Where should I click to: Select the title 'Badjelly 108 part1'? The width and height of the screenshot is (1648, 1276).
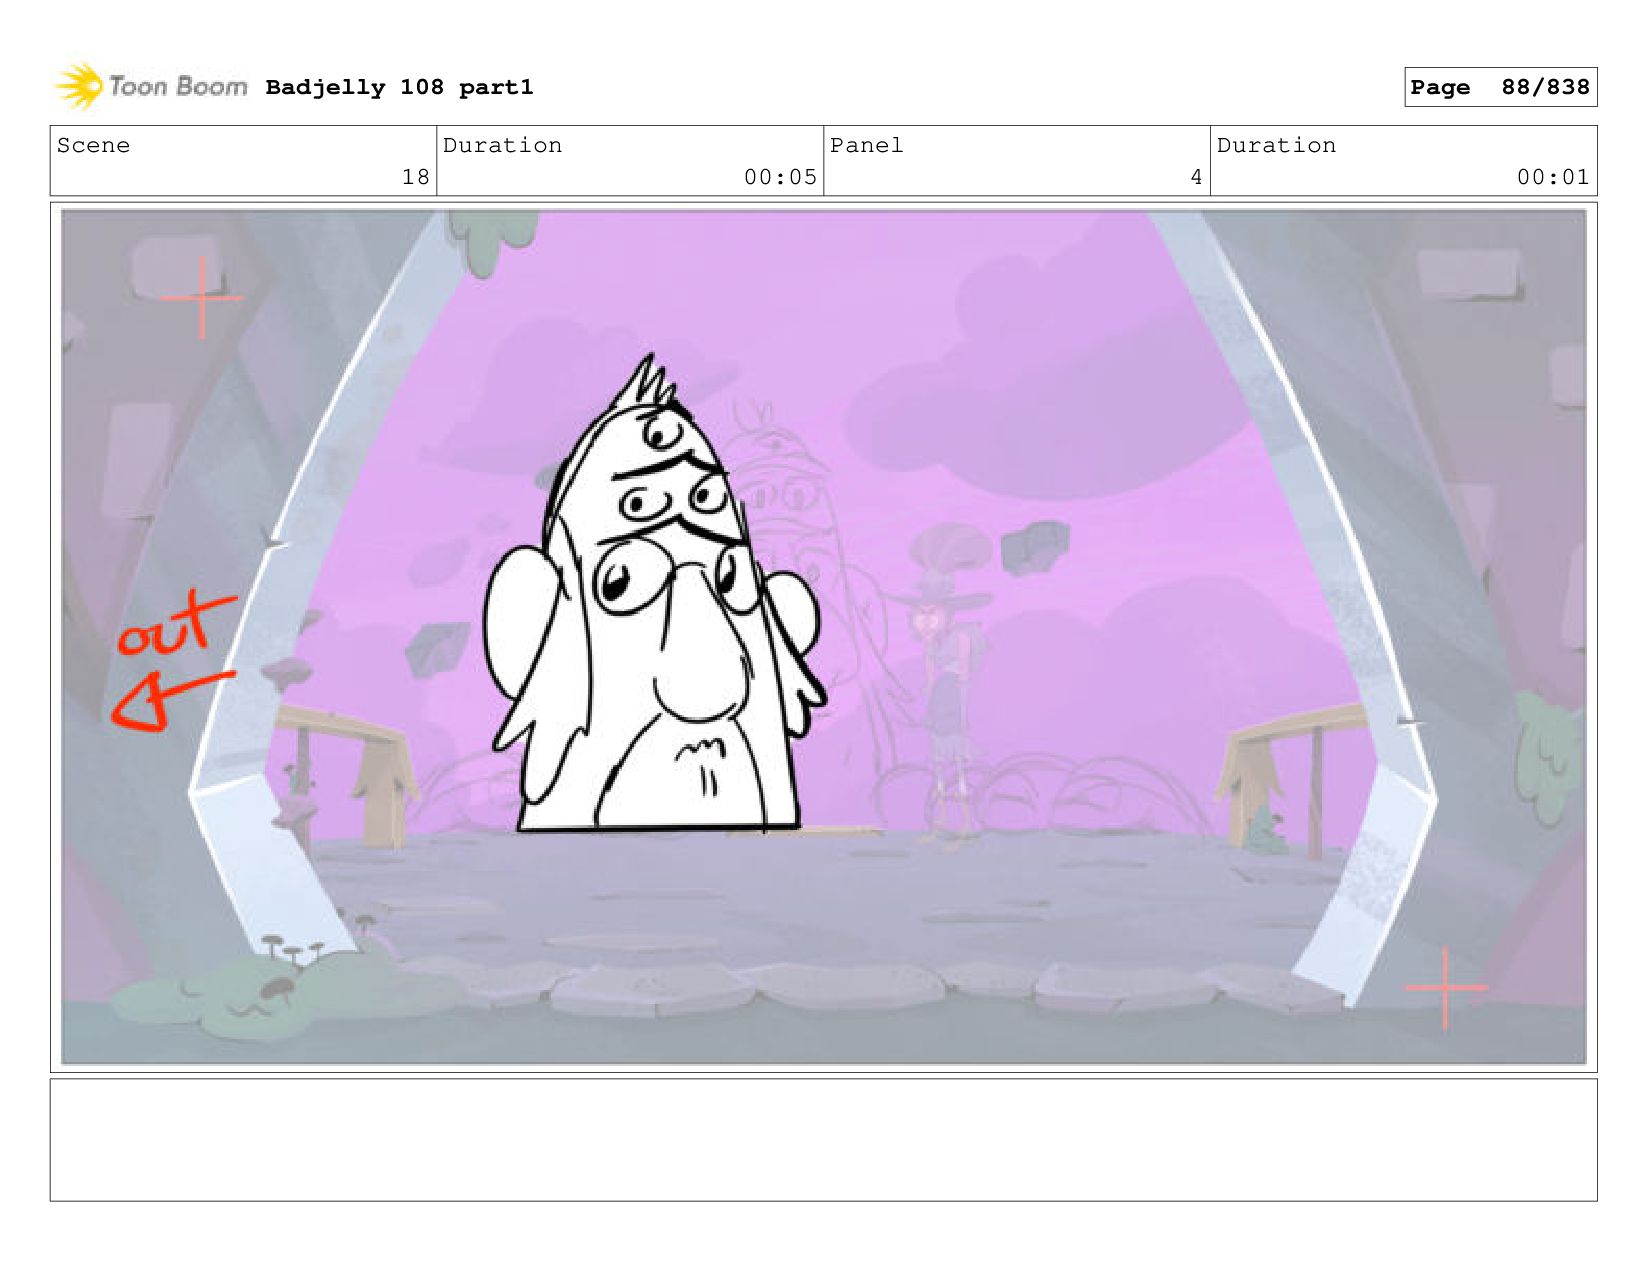(x=399, y=87)
